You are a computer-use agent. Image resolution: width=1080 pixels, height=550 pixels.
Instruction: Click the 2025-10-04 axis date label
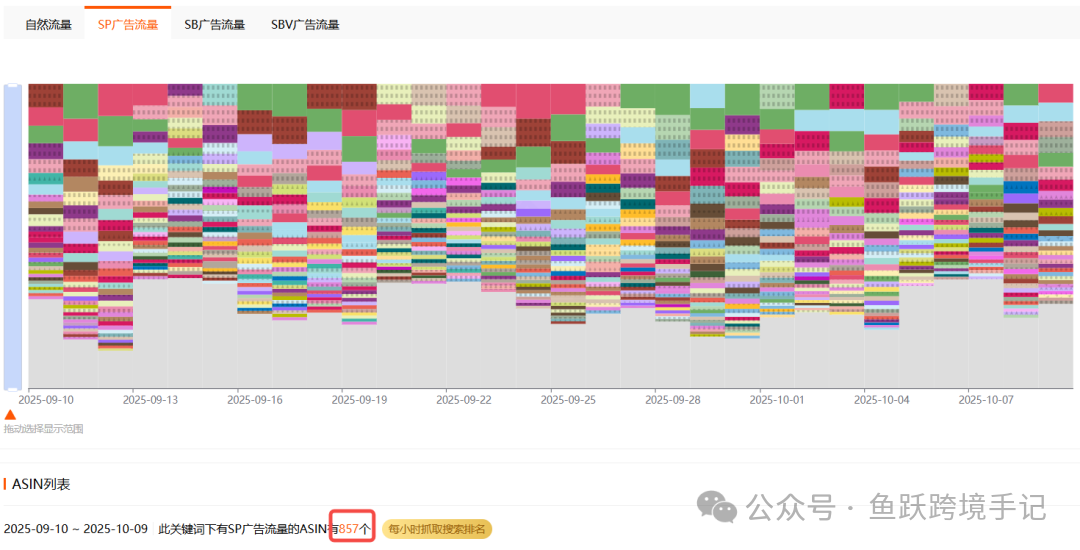pyautogui.click(x=882, y=399)
